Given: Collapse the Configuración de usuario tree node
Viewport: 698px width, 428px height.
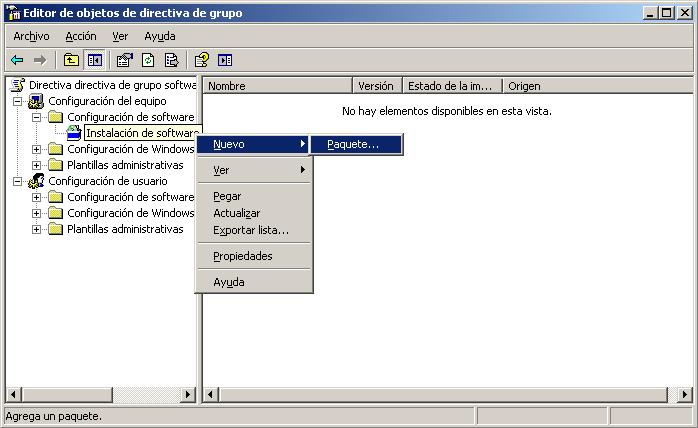Looking at the screenshot, I should click(x=17, y=181).
